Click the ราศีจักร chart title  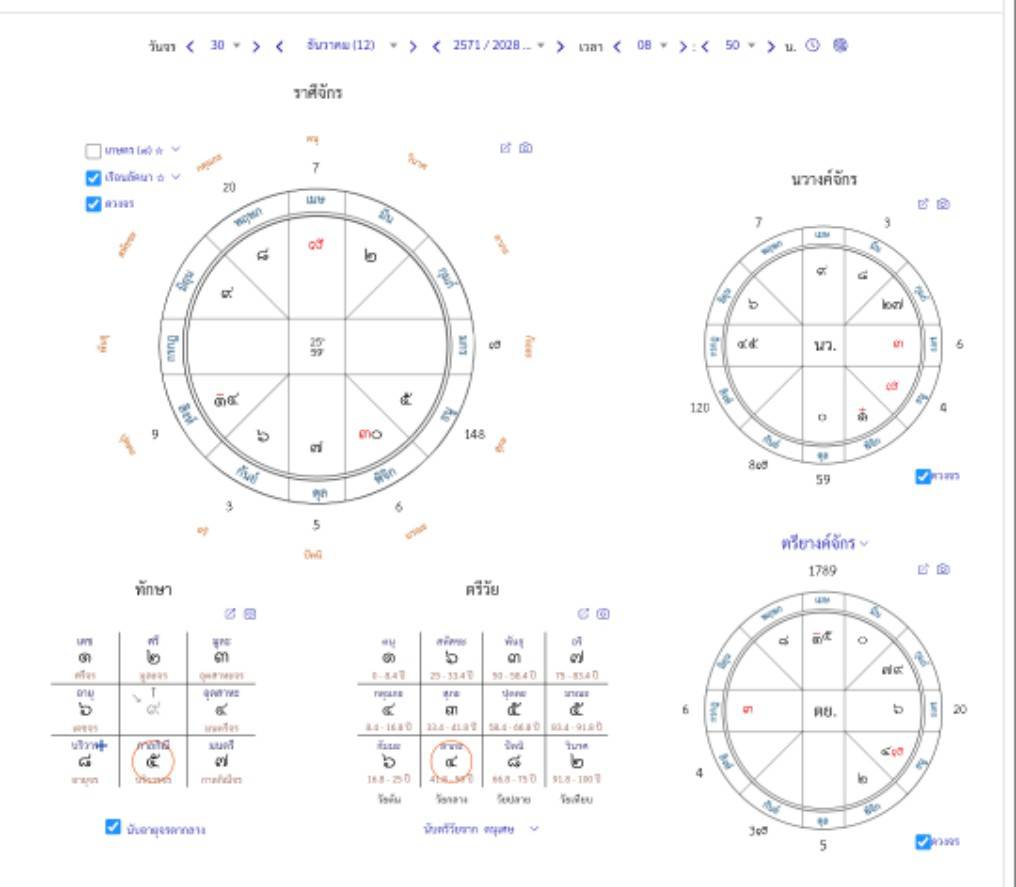(x=318, y=93)
